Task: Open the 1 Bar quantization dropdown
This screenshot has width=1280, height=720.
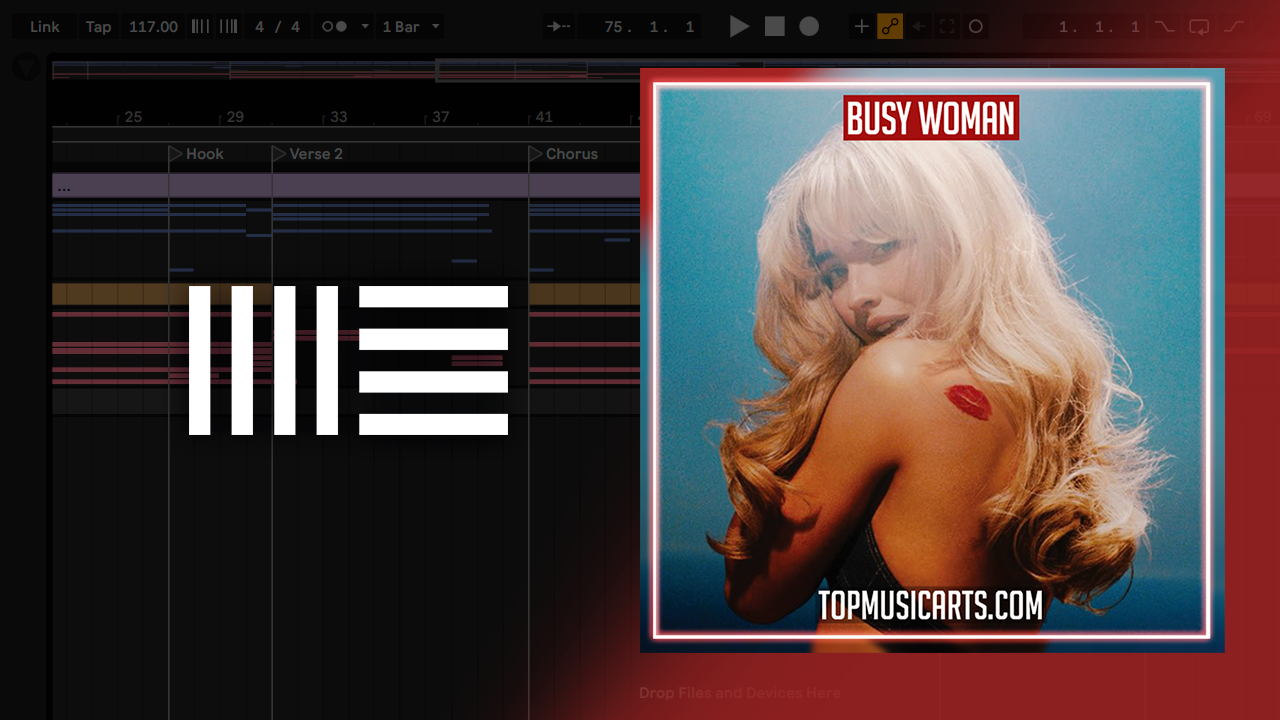Action: click(x=410, y=27)
